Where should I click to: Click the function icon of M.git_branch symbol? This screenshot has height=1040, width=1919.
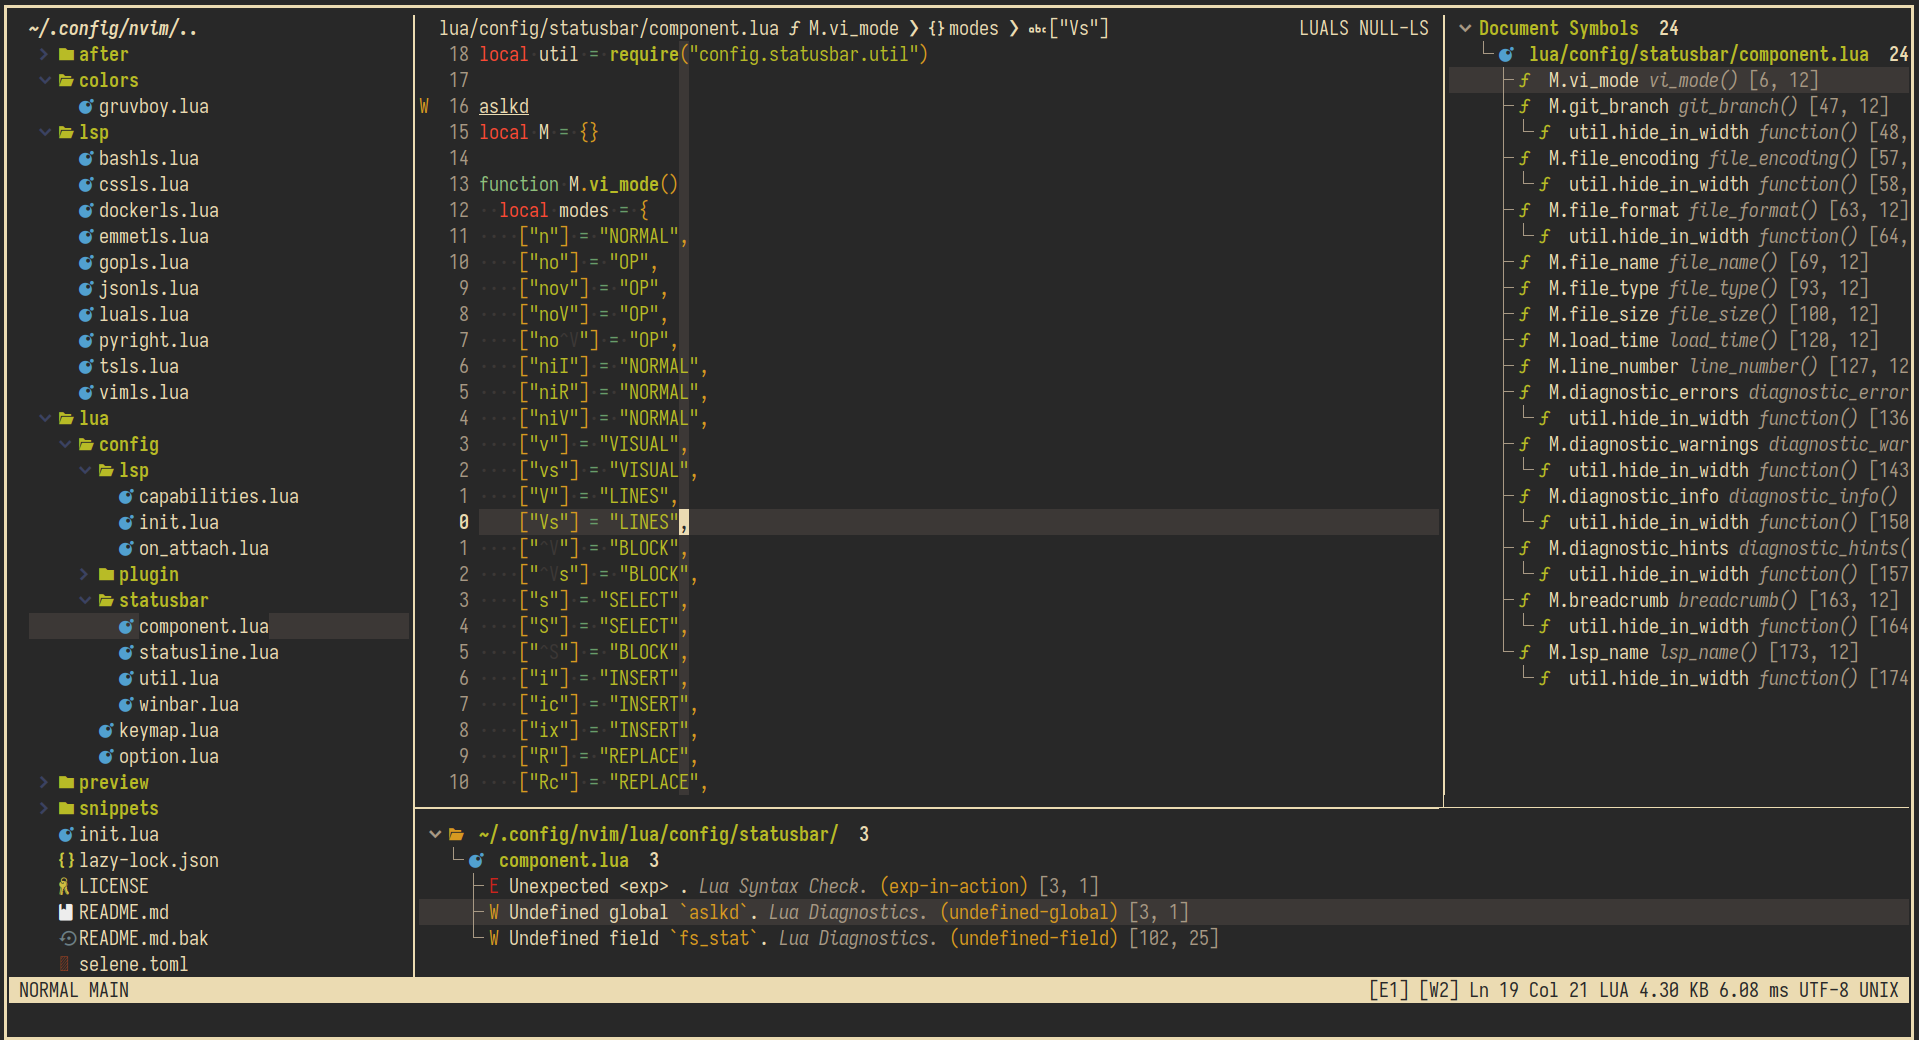tap(1525, 106)
